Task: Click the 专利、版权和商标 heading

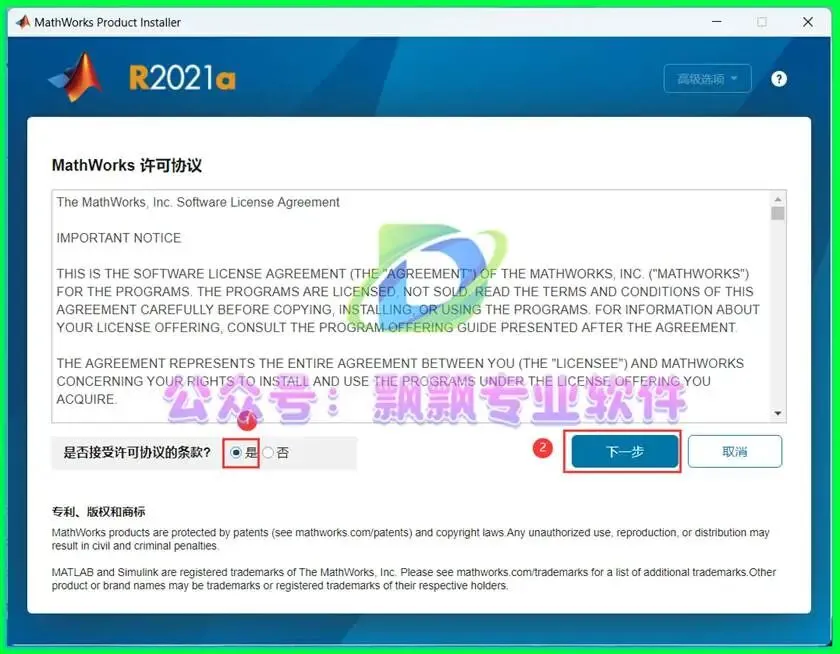Action: point(99,512)
